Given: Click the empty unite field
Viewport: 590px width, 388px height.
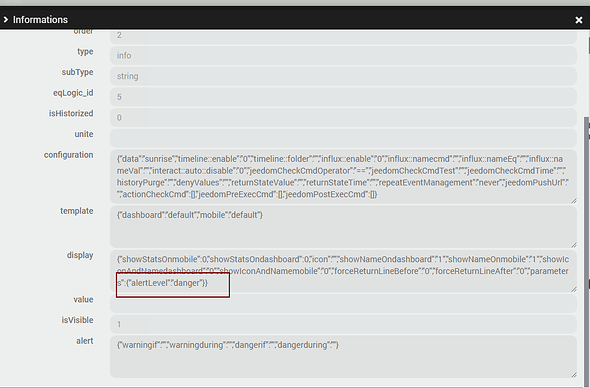Looking at the screenshot, I should 343,138.
